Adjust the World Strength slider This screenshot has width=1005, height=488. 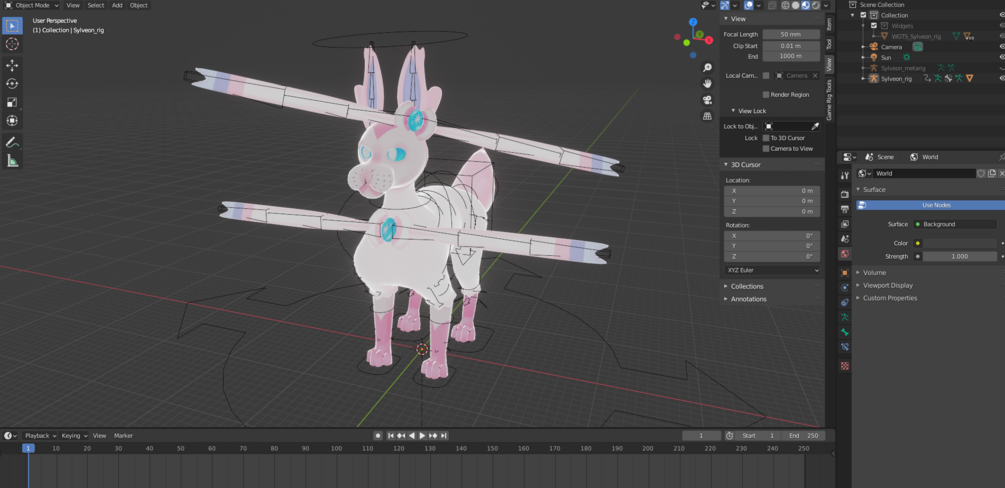959,257
